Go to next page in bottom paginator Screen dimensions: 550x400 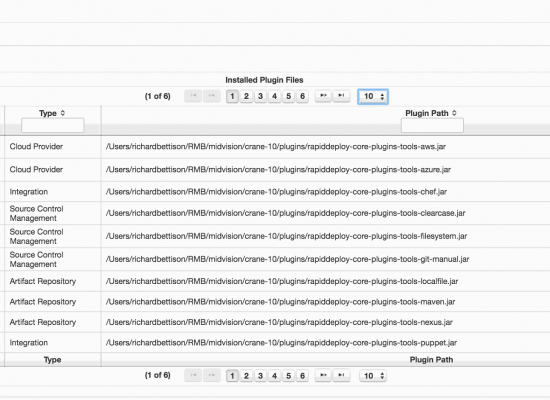click(x=323, y=375)
